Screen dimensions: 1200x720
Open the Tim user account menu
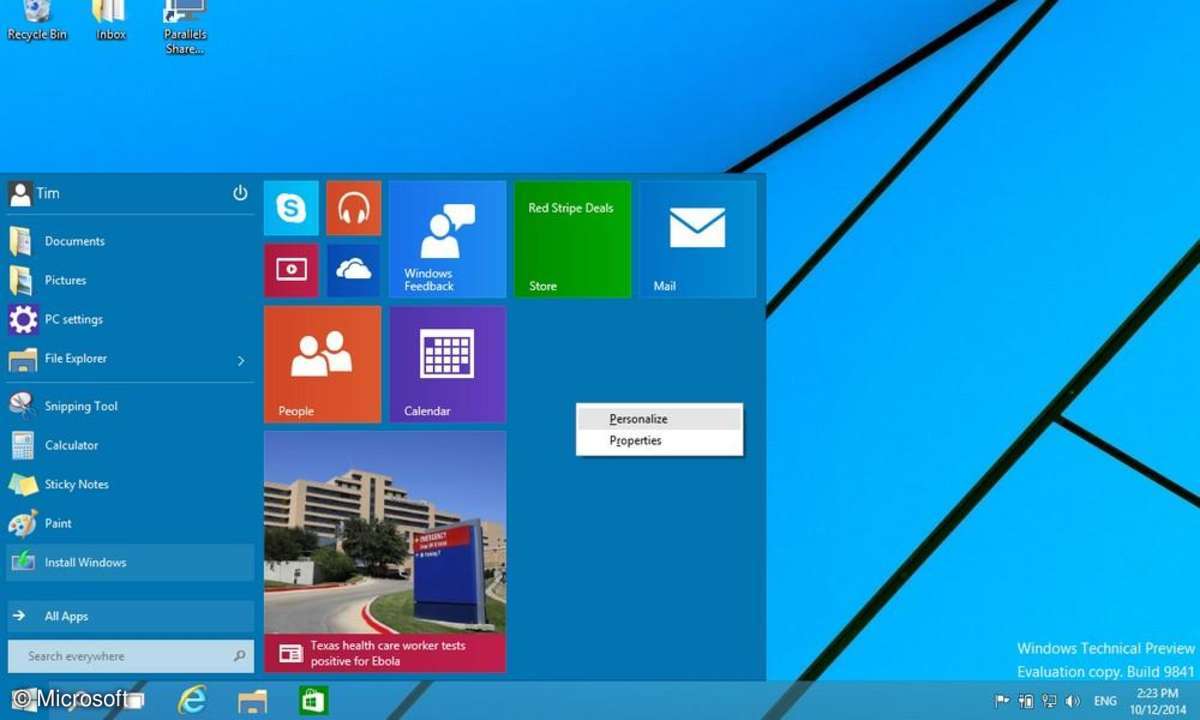tap(34, 193)
